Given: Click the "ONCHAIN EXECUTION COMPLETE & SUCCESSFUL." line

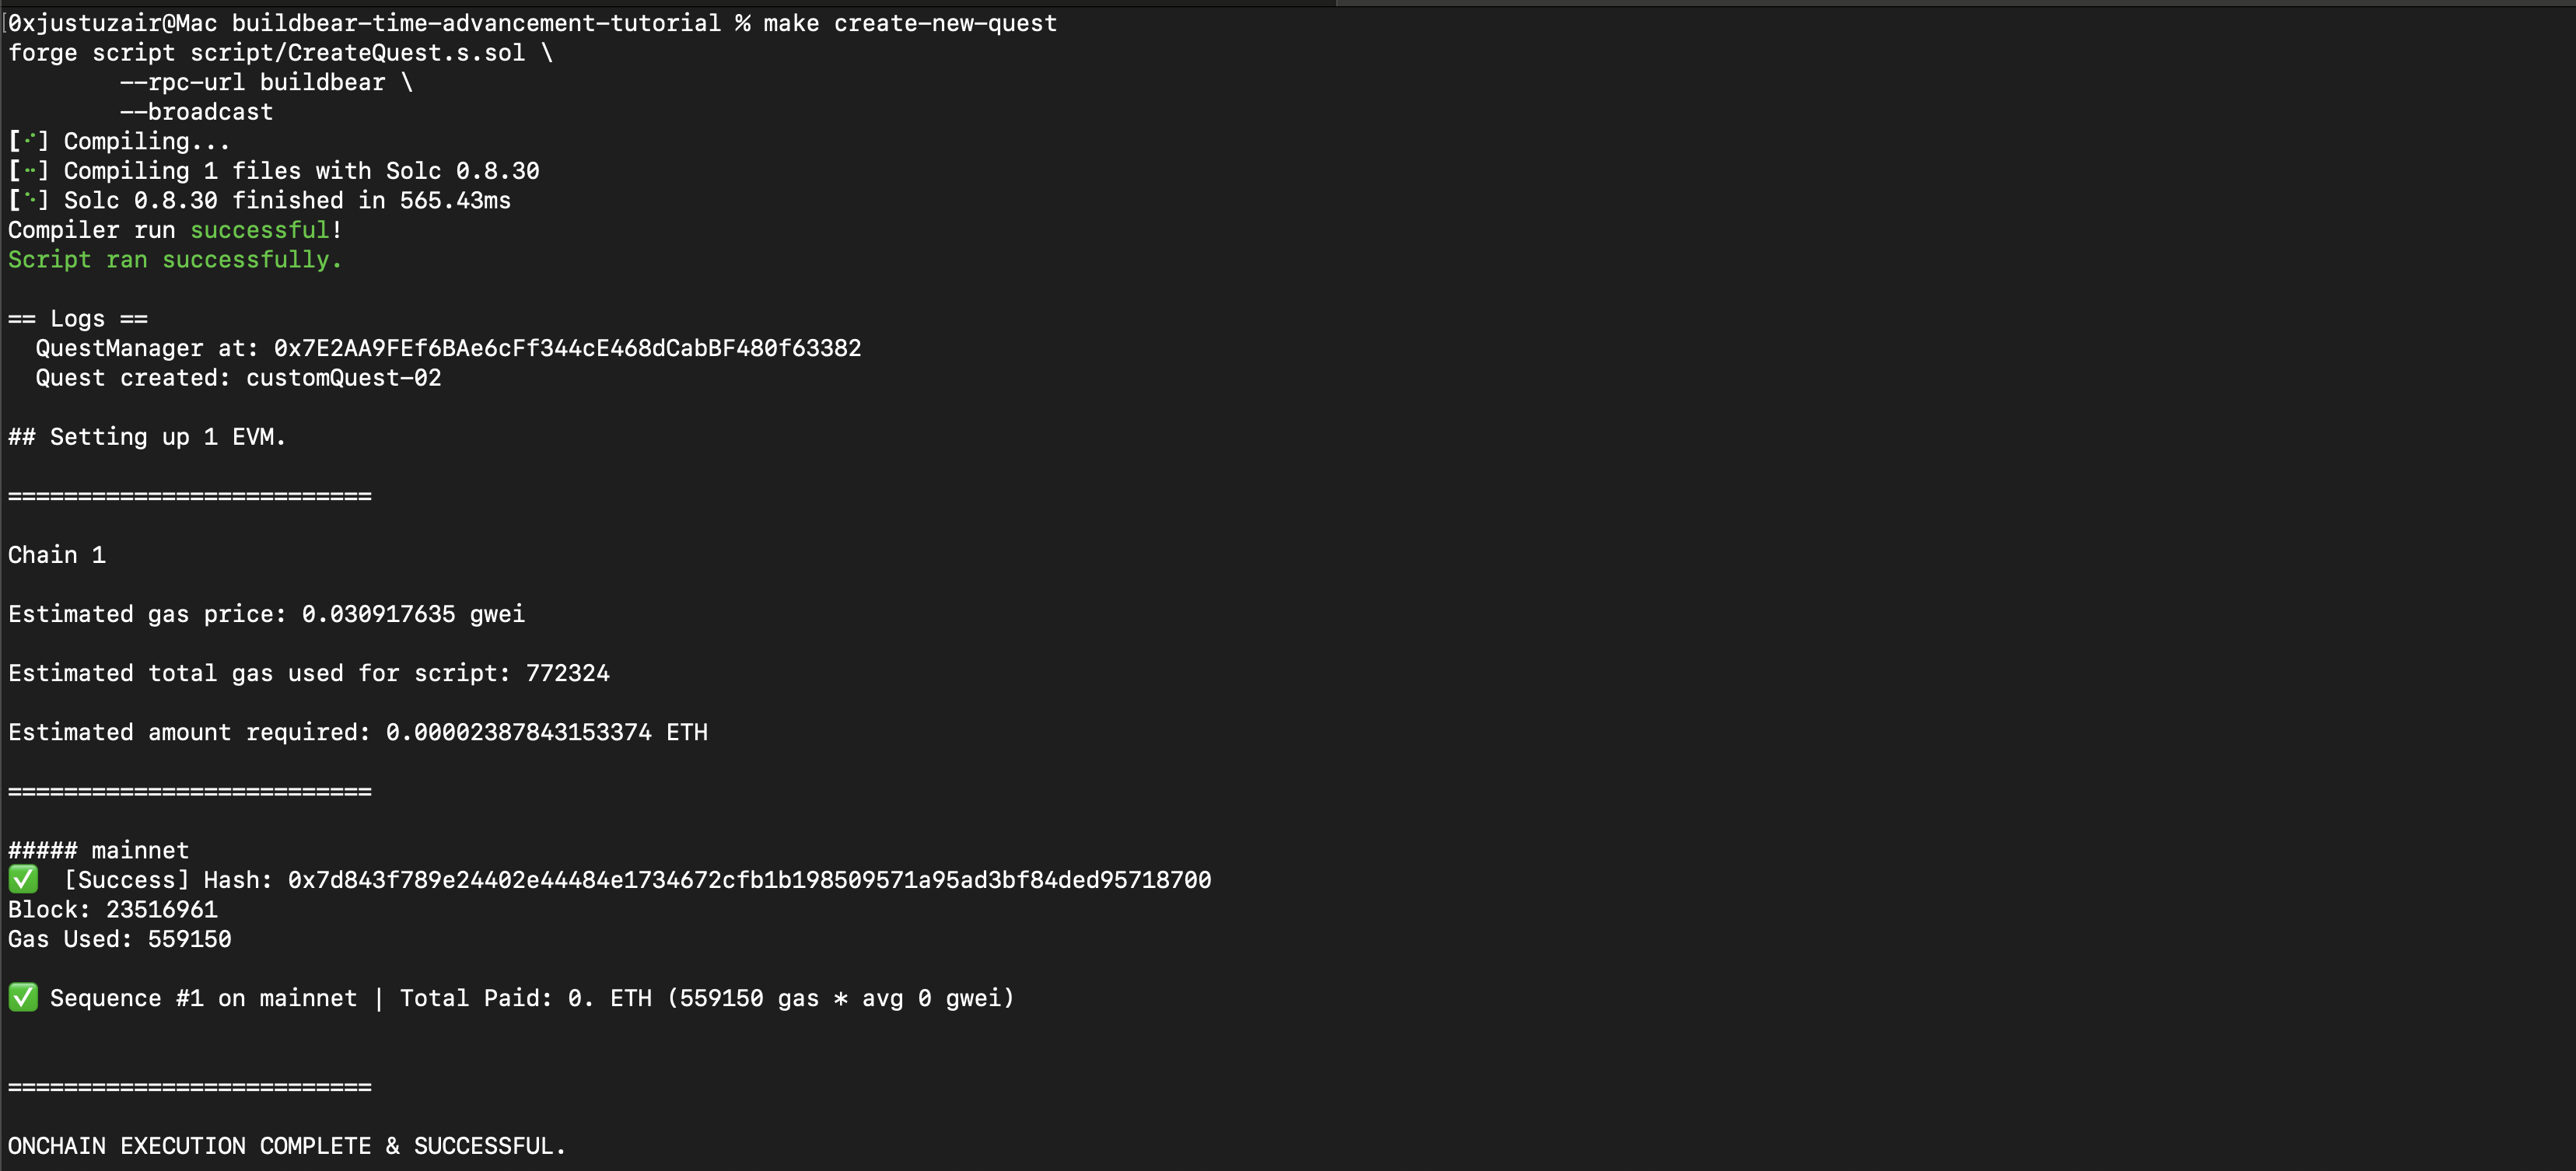Looking at the screenshot, I should (287, 1146).
